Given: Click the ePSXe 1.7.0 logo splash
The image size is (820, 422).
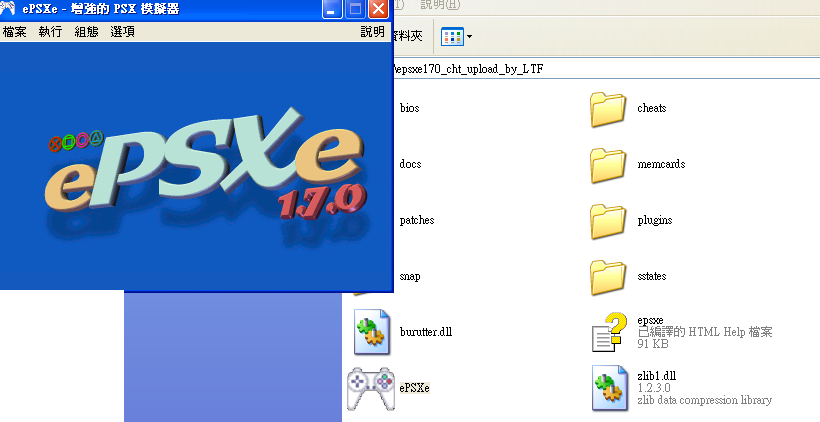Looking at the screenshot, I should pos(206,165).
